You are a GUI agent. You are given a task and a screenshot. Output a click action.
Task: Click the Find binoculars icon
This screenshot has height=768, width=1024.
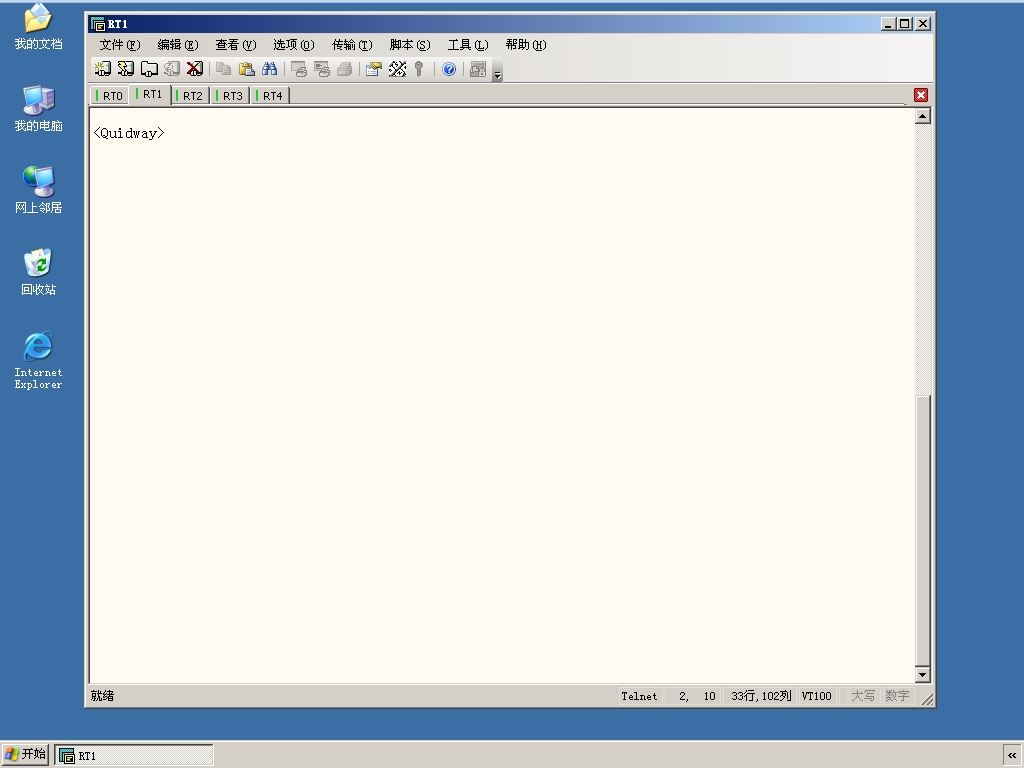(269, 69)
